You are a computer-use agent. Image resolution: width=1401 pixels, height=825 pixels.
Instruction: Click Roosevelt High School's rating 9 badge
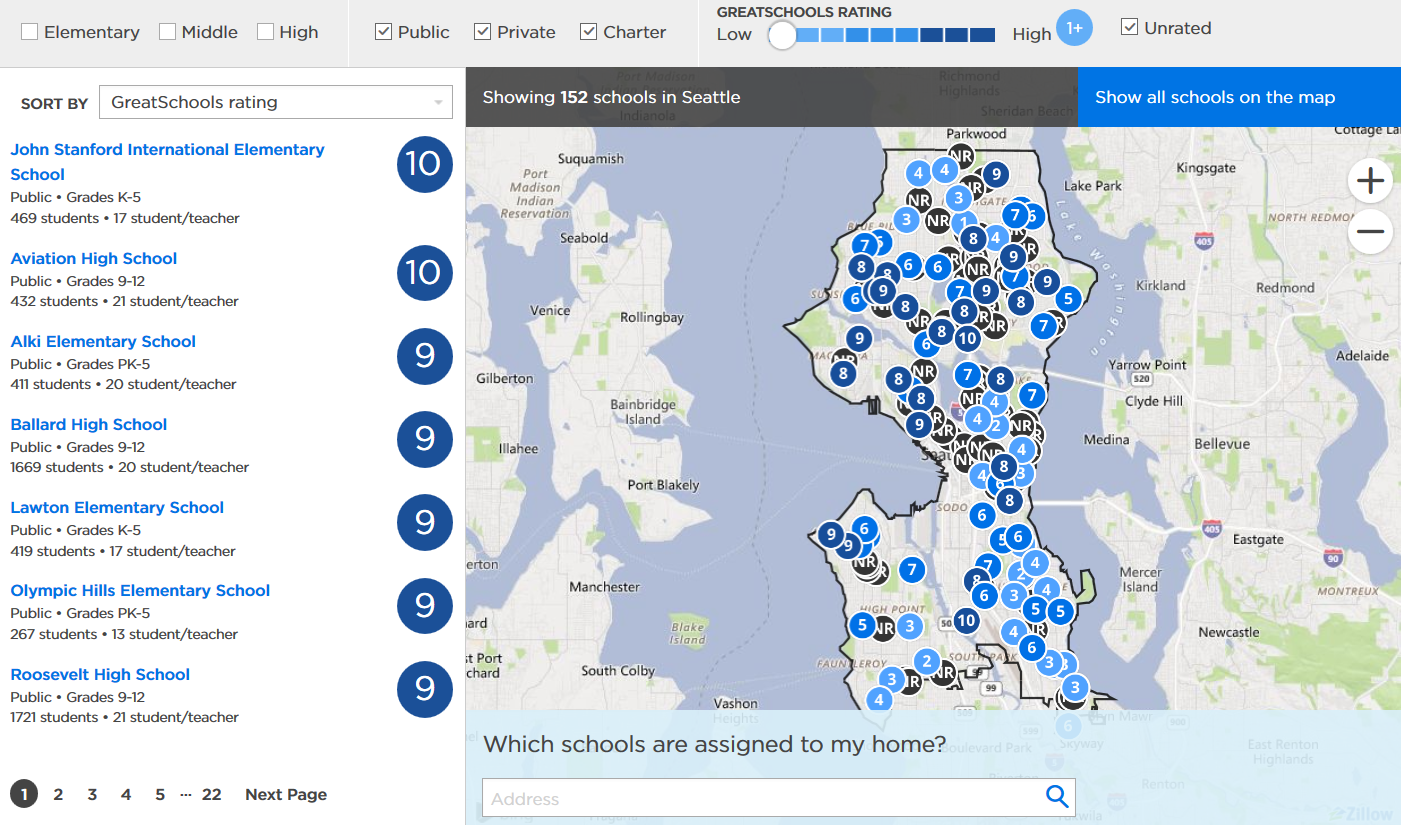pyautogui.click(x=425, y=689)
